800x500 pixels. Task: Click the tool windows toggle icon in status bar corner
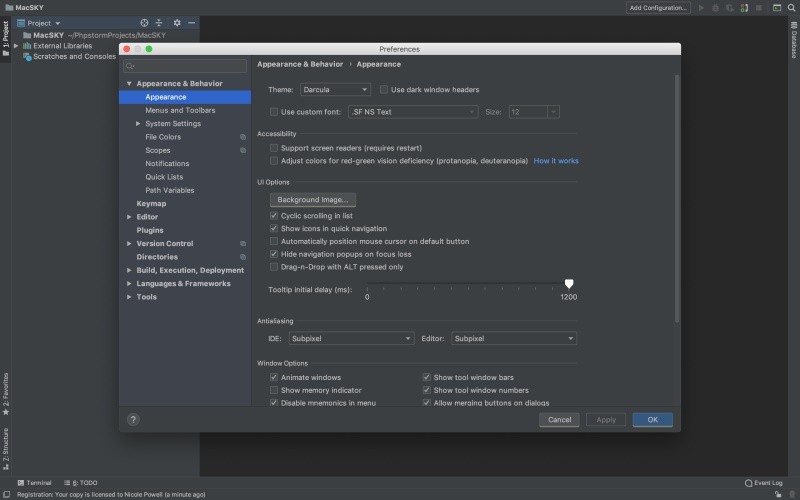pyautogui.click(x=7, y=494)
